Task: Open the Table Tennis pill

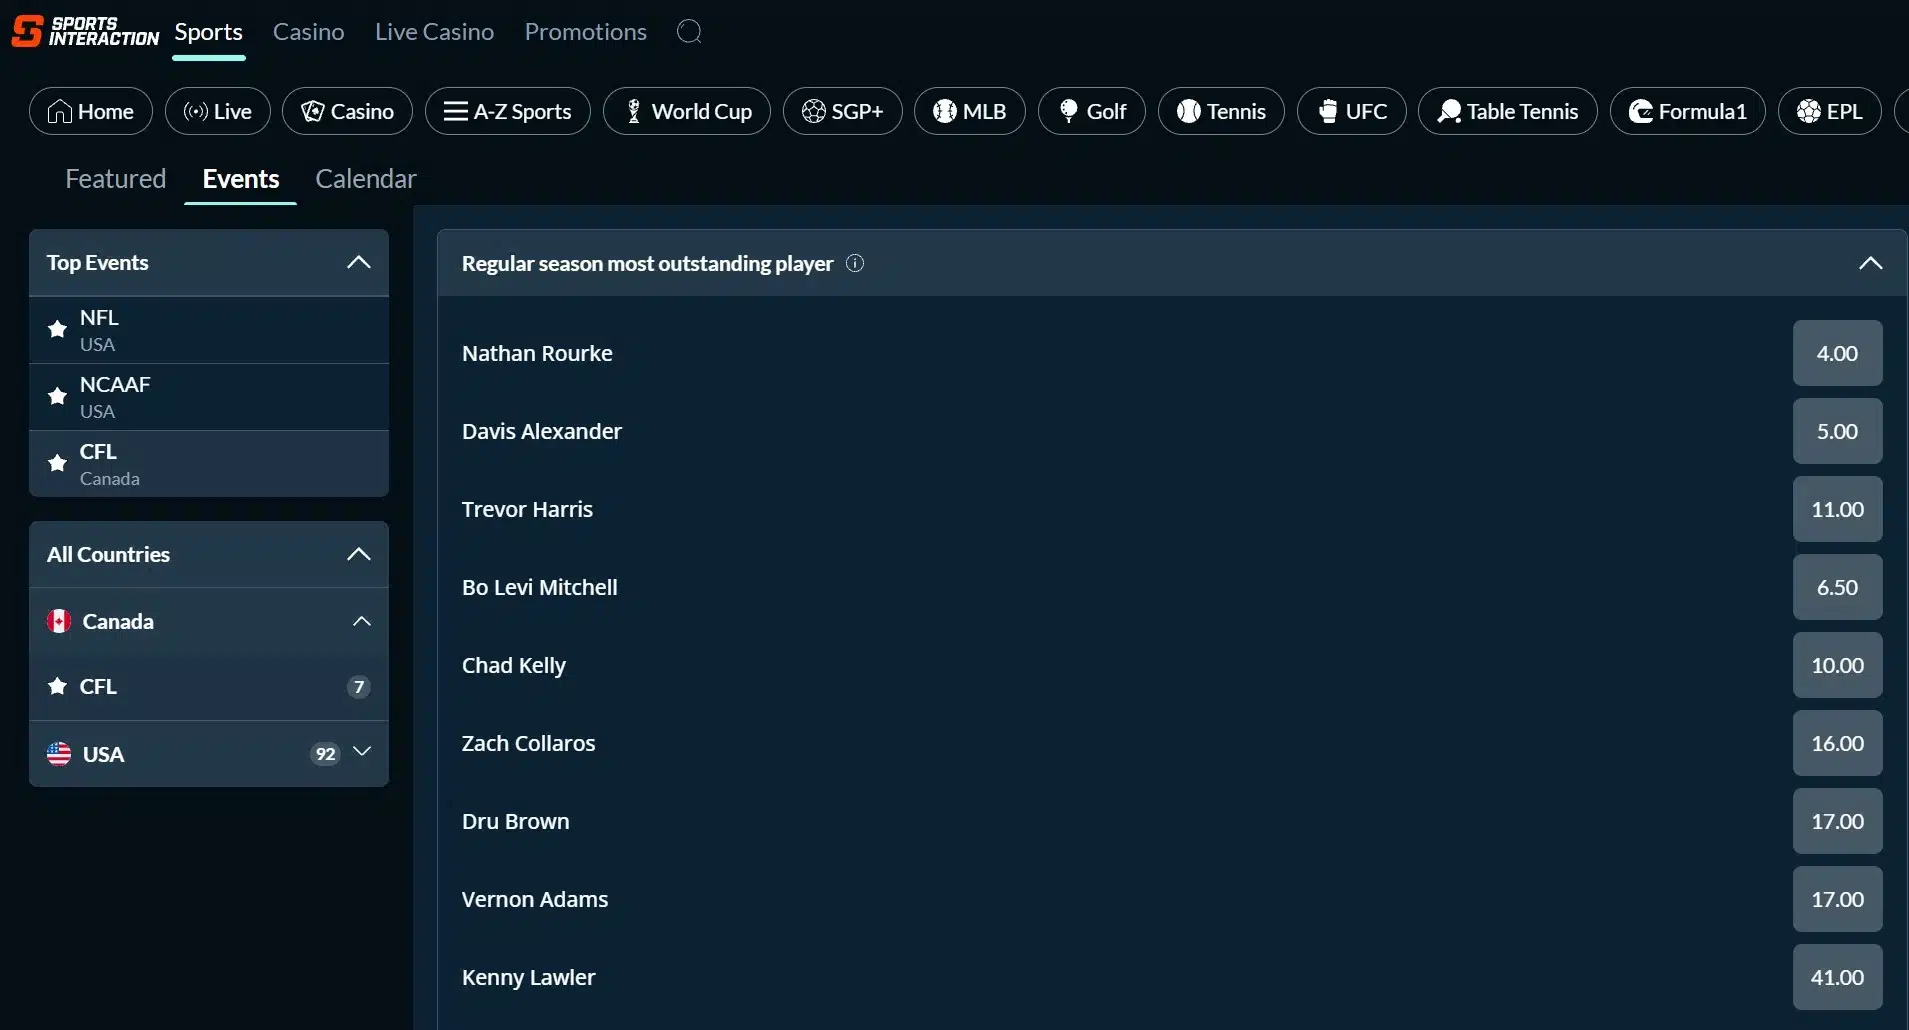Action: tap(1508, 111)
